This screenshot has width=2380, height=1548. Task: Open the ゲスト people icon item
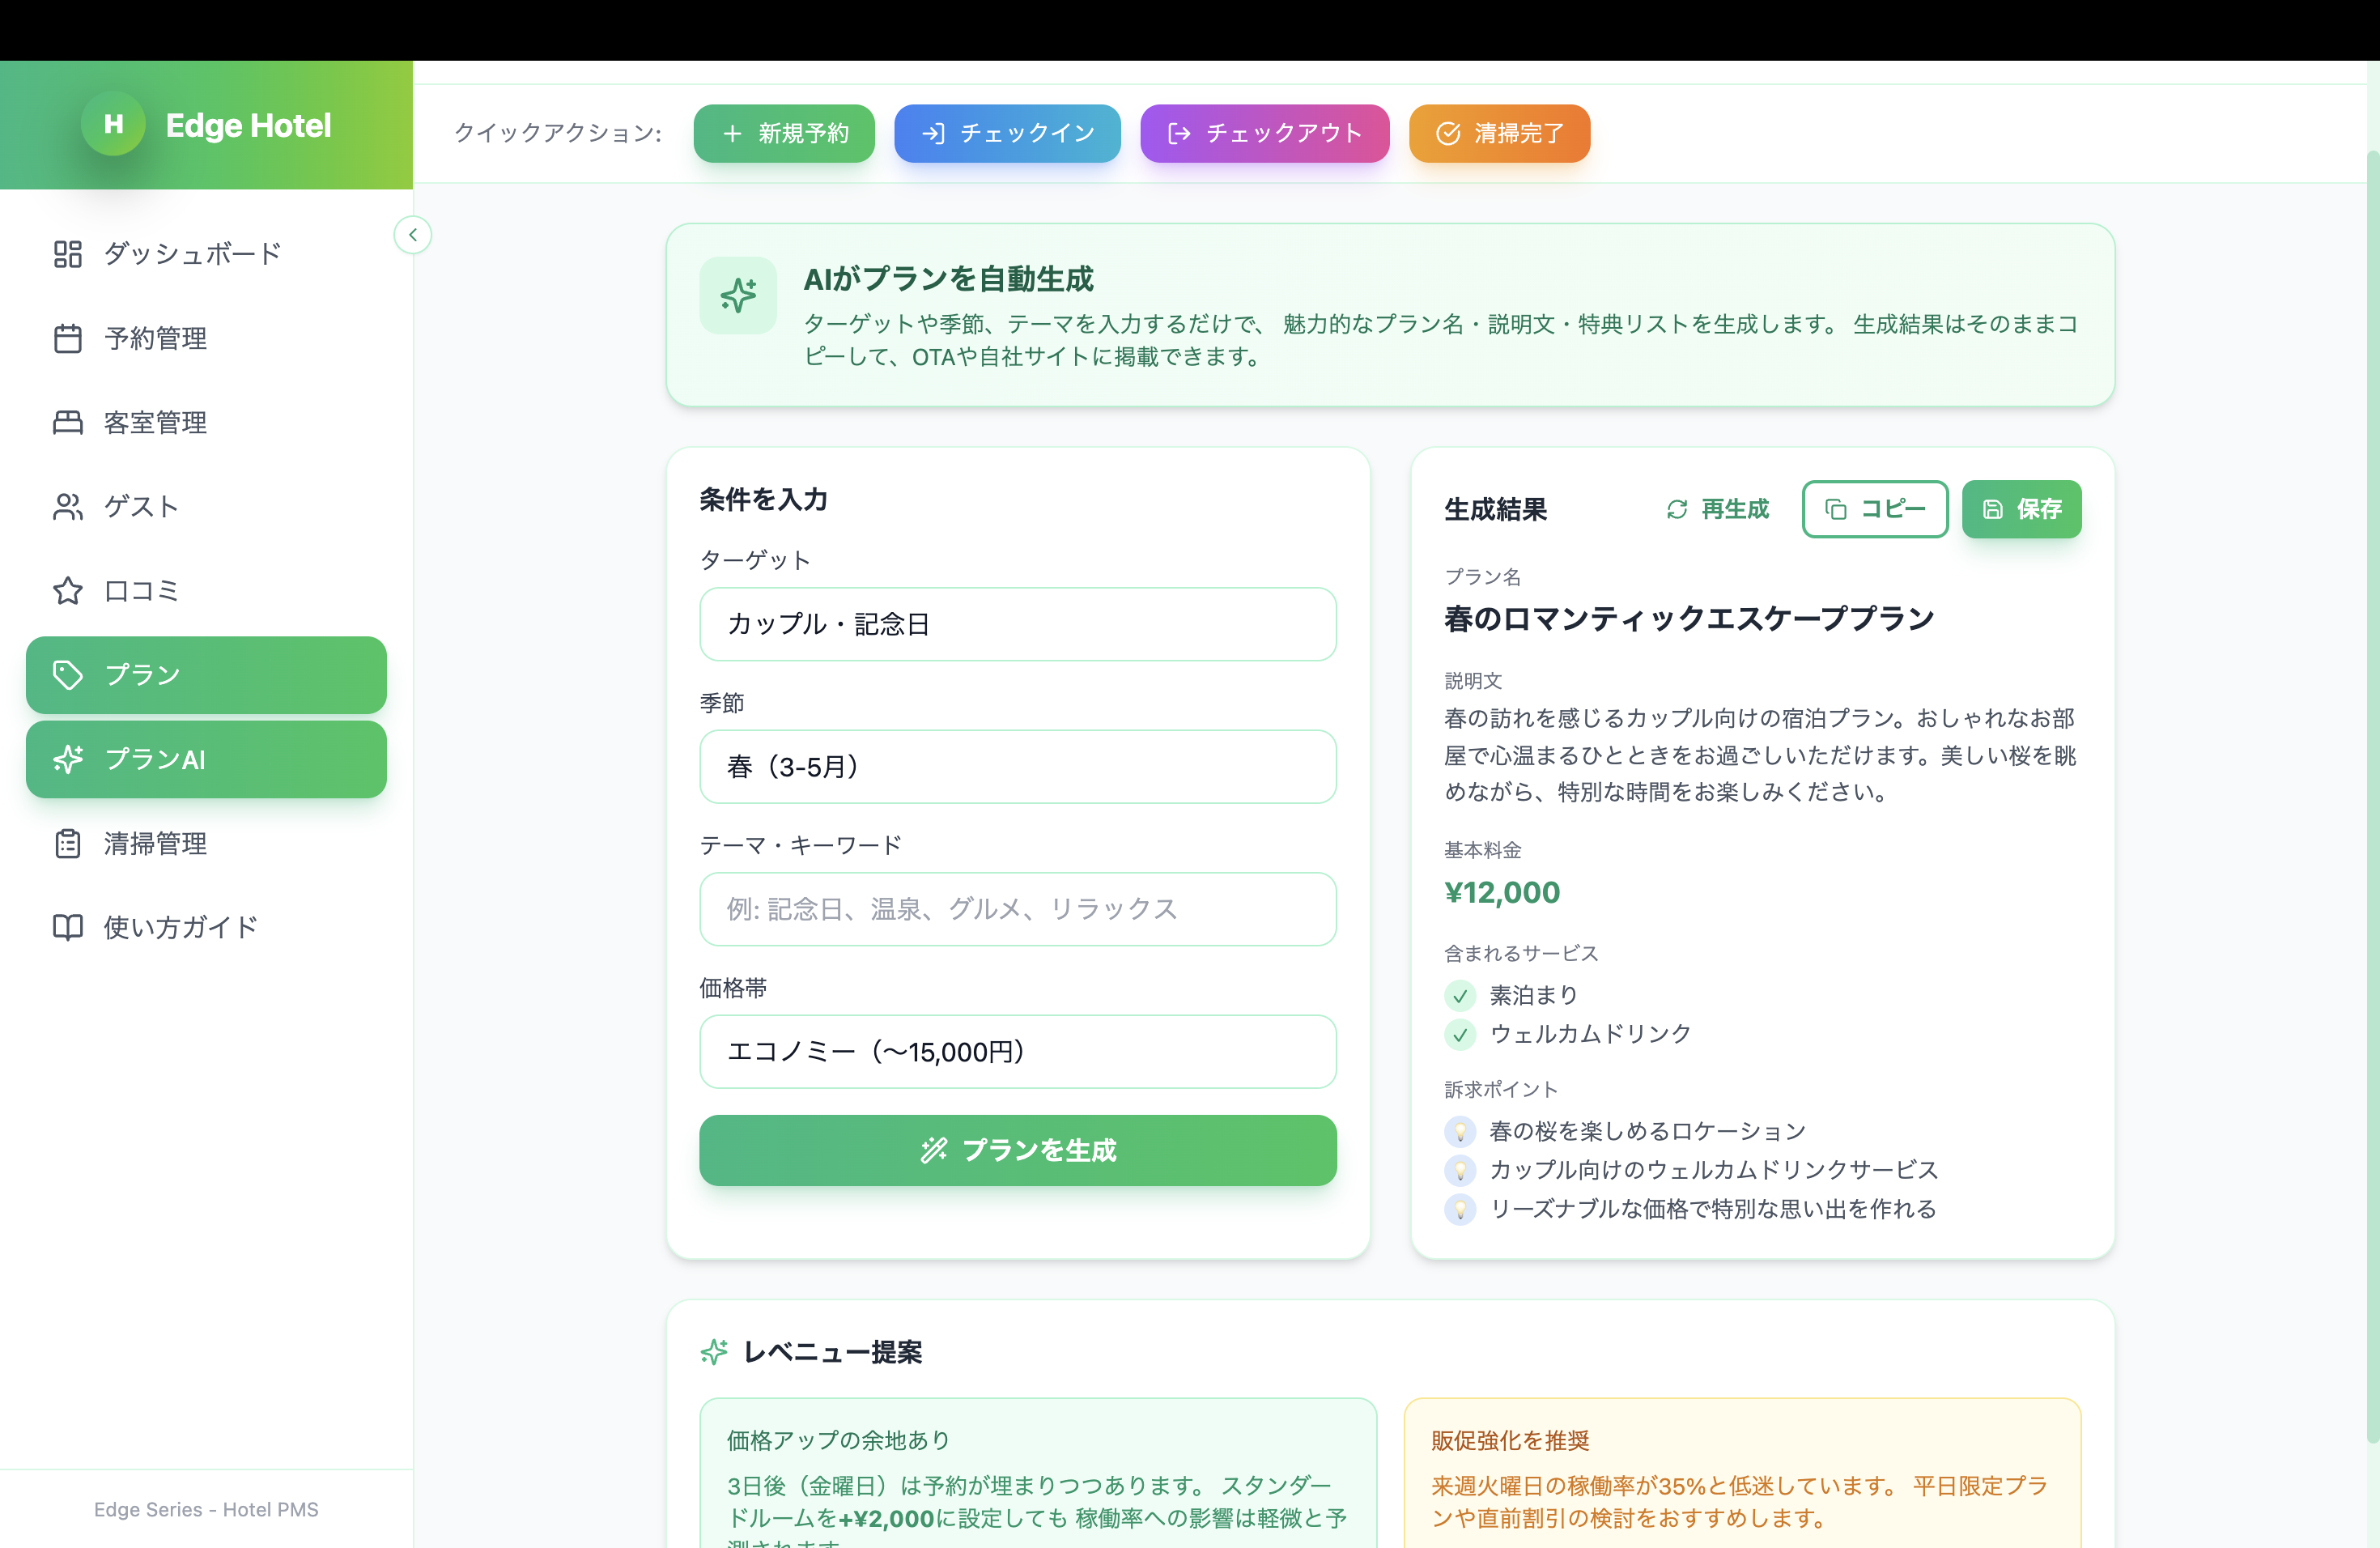click(68, 507)
